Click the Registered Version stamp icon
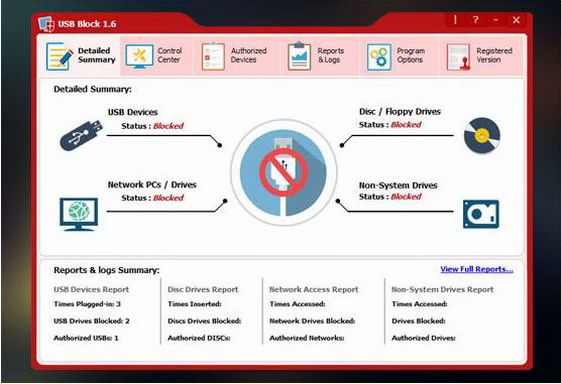The width and height of the screenshot is (561, 384). tap(458, 57)
